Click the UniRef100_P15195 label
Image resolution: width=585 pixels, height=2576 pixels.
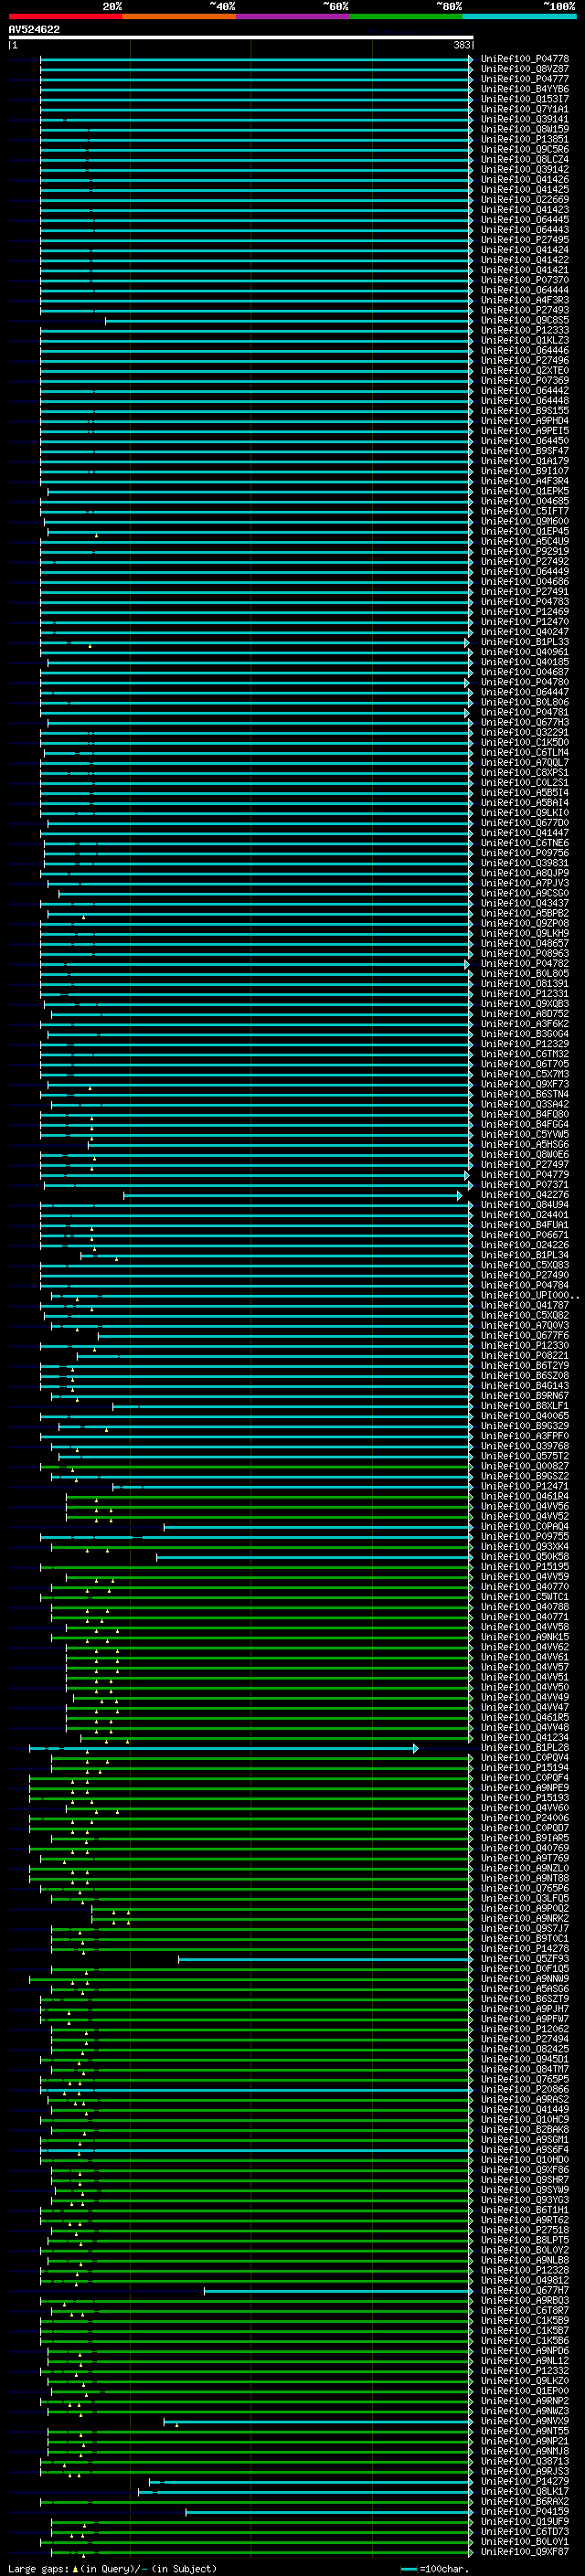tap(524, 1567)
